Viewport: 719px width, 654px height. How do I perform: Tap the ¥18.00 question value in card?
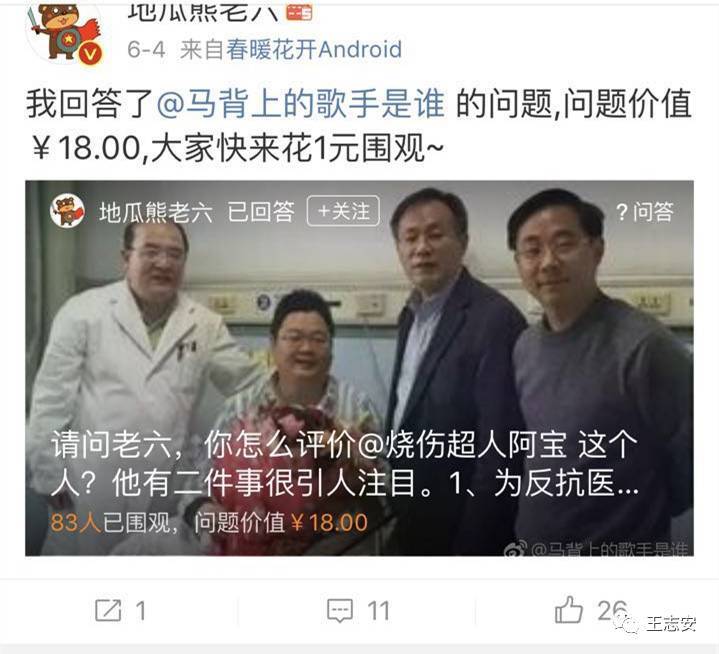329,522
